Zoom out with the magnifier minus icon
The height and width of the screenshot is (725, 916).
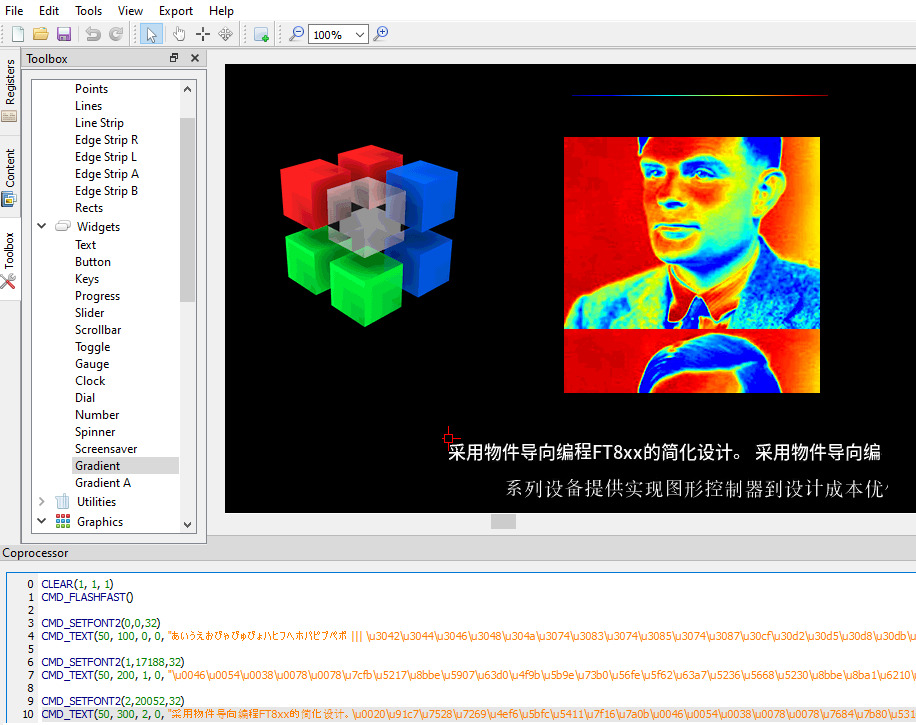296,34
